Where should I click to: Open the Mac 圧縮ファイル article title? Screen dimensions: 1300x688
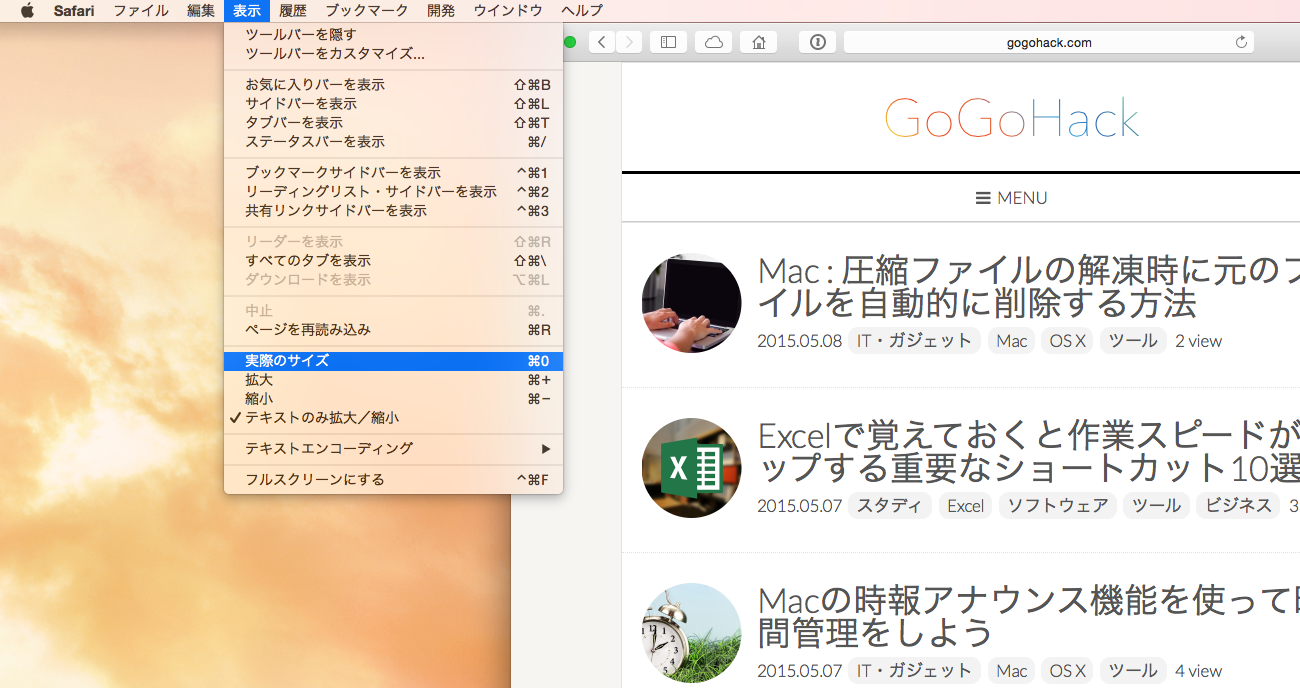[x=1028, y=286]
